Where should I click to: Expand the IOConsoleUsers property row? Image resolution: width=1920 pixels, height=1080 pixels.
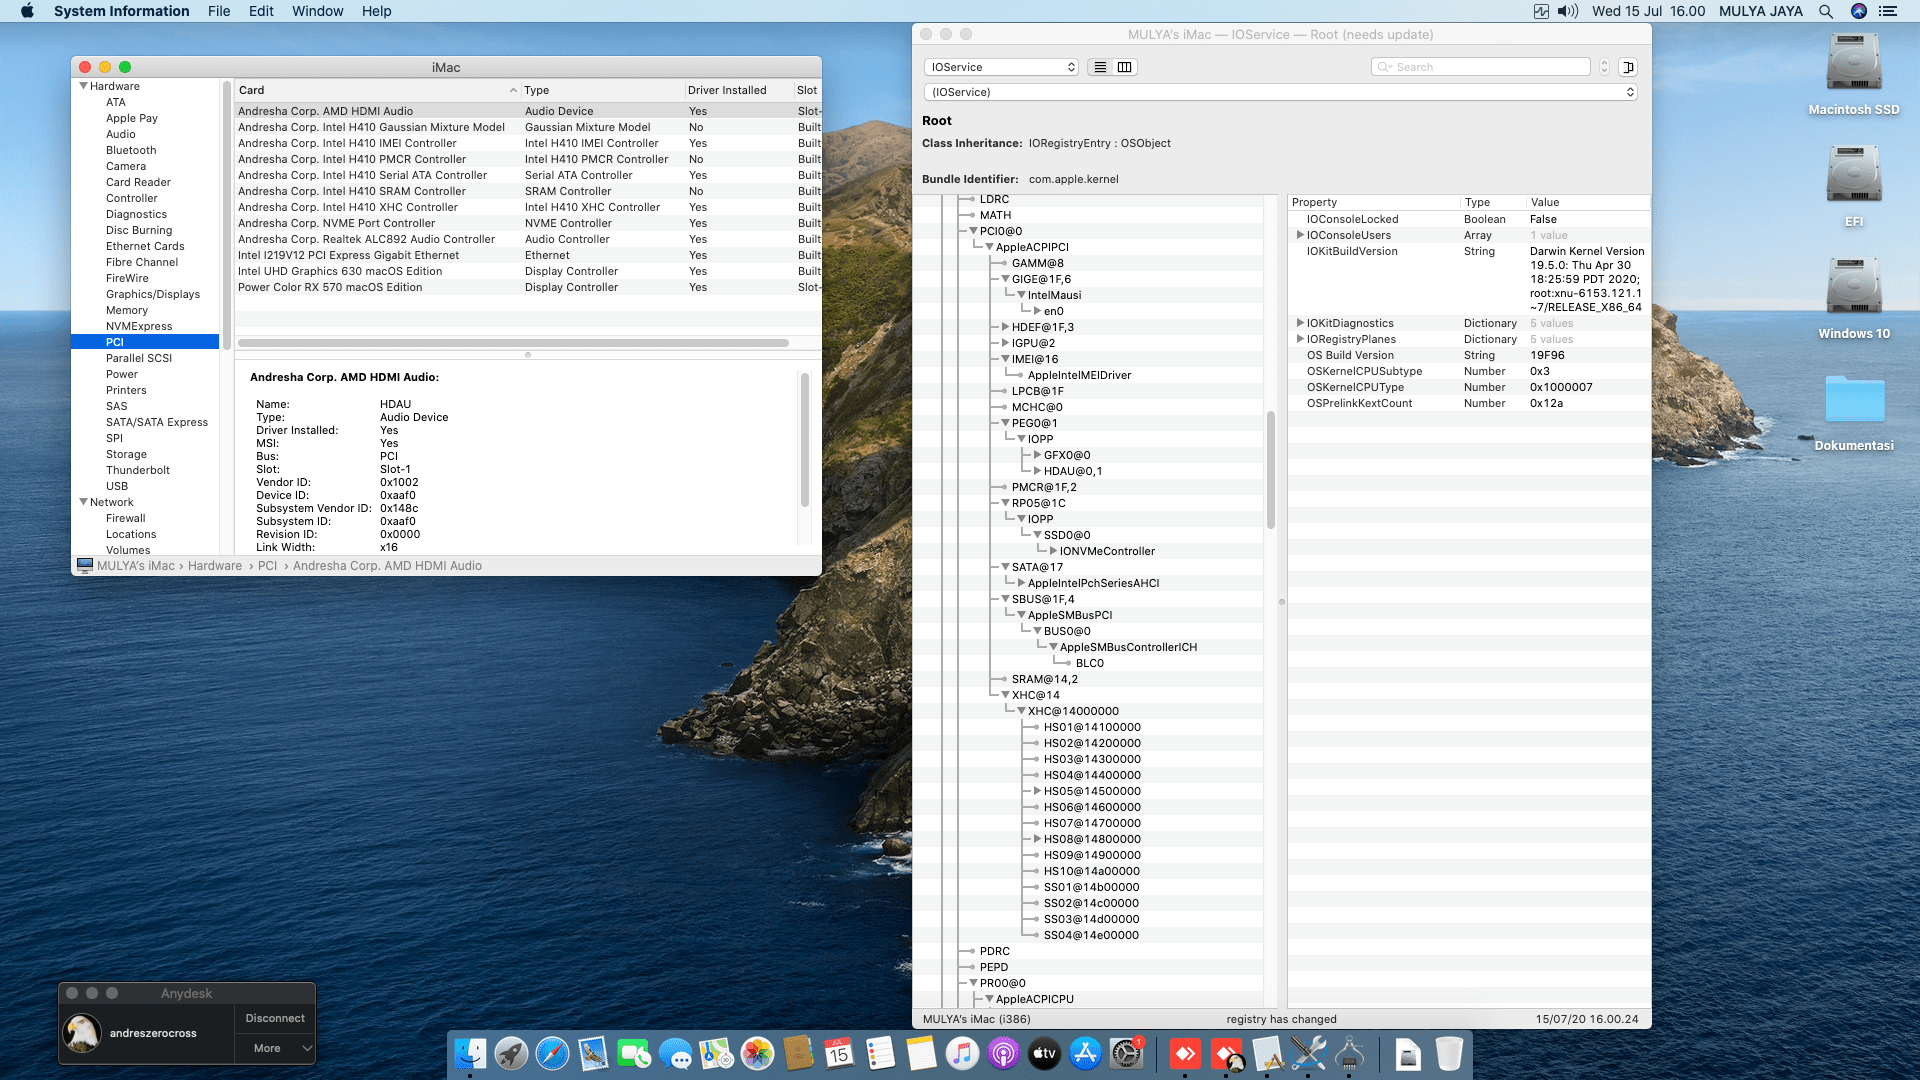1300,235
